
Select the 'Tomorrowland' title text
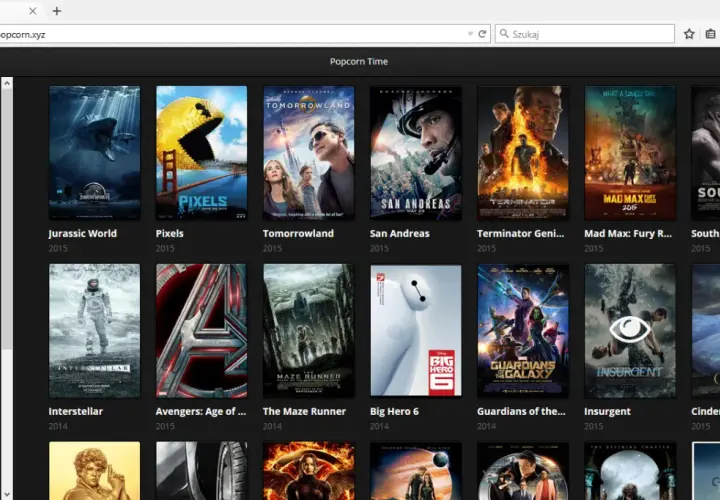[x=298, y=233]
